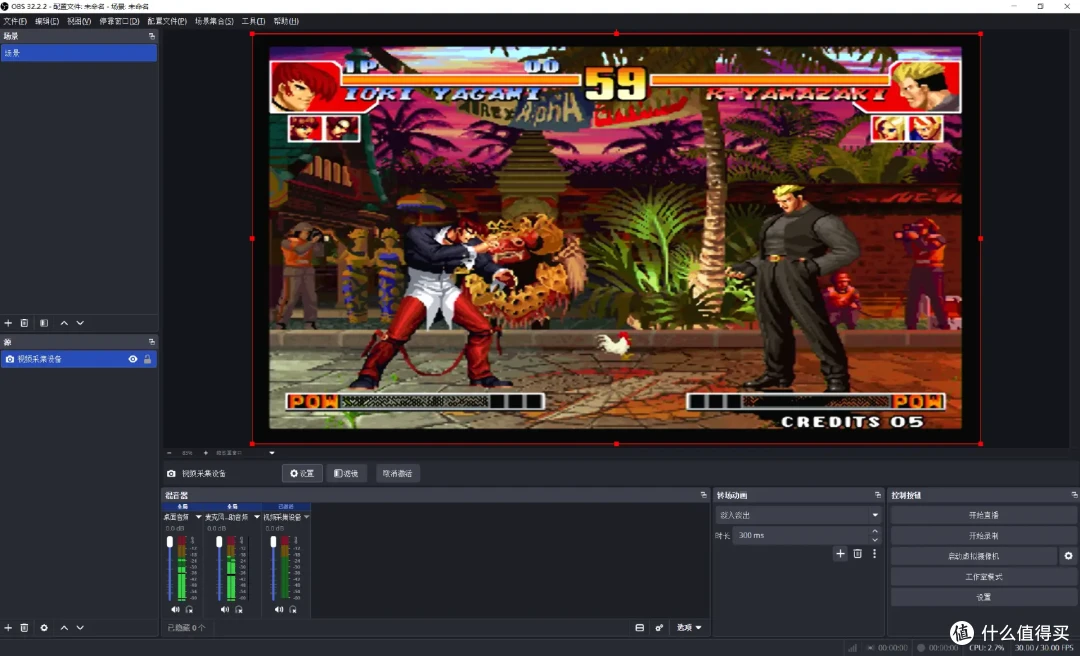Open the 编辑(E) menu
This screenshot has height=656, width=1080.
pos(47,21)
